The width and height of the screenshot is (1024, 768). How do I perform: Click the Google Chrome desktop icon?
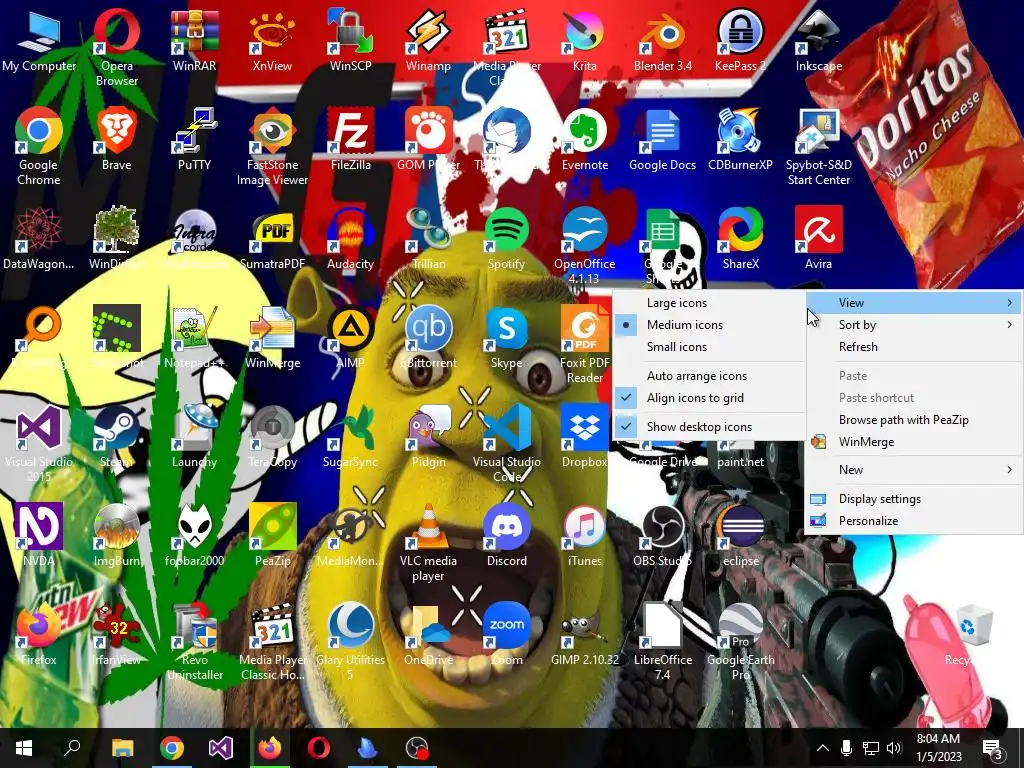coord(39,146)
